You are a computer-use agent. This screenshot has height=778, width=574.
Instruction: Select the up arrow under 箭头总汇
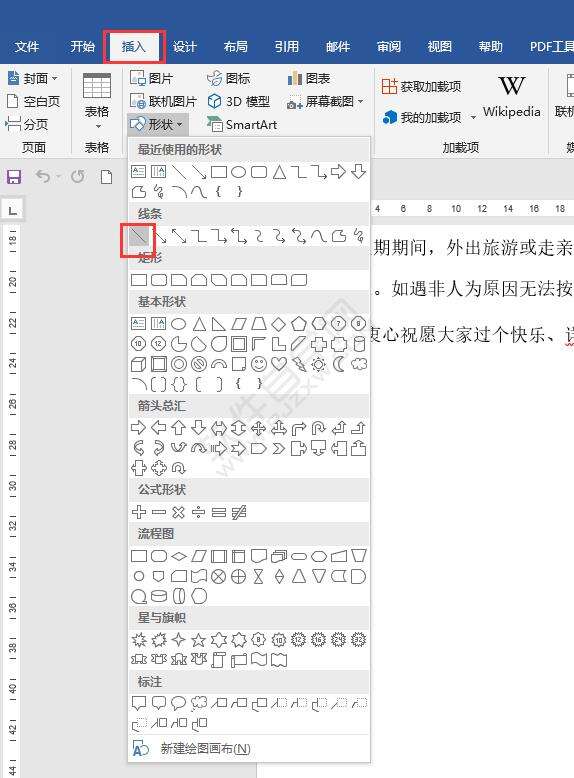pos(179,428)
